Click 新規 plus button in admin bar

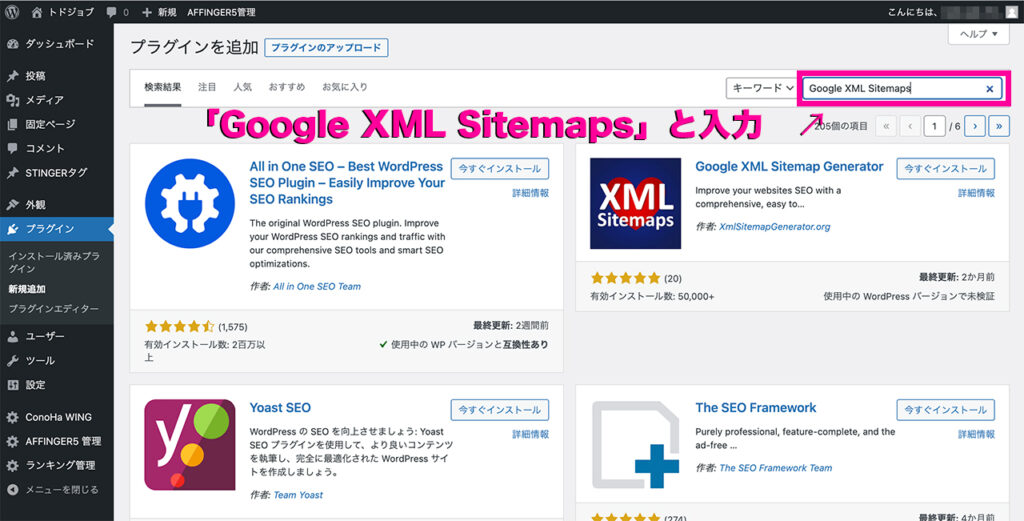pos(159,12)
